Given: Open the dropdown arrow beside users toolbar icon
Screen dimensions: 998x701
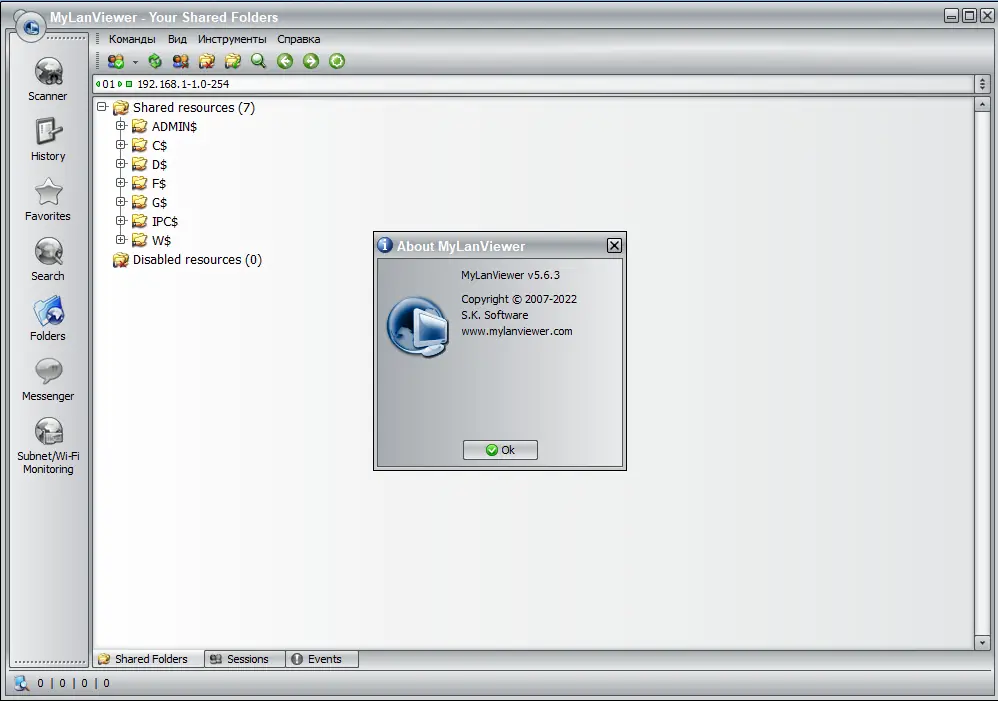Looking at the screenshot, I should [135, 62].
